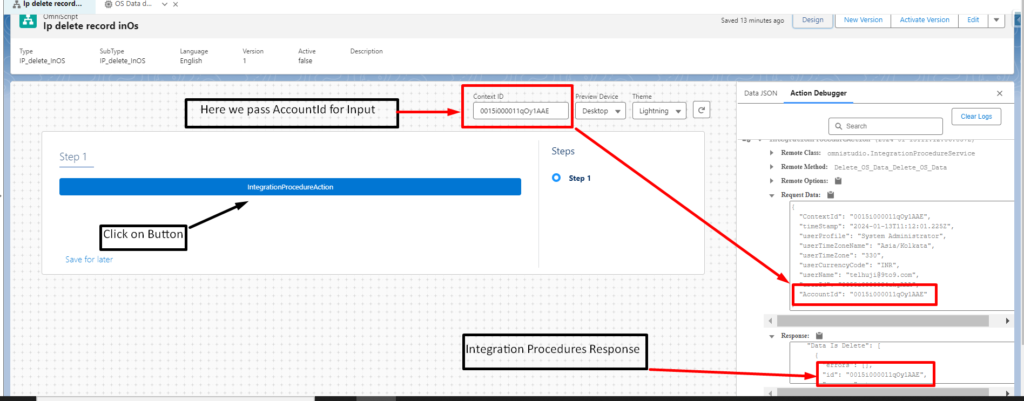Click Activate Version

pyautogui.click(x=924, y=20)
